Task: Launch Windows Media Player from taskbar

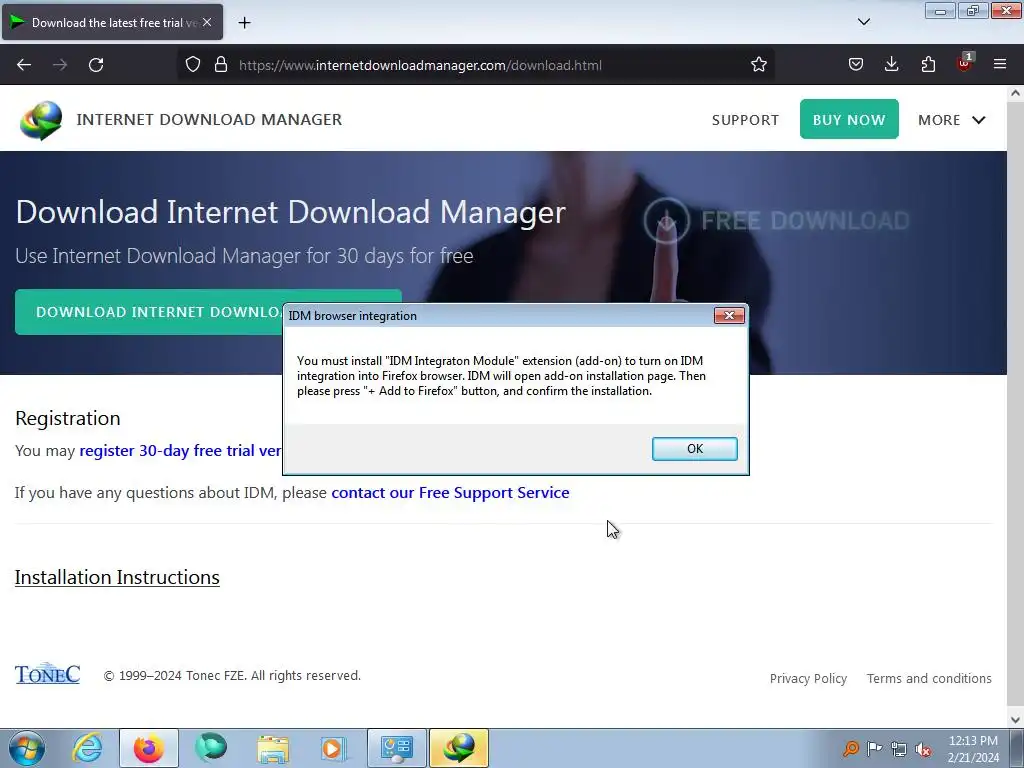Action: click(x=334, y=748)
